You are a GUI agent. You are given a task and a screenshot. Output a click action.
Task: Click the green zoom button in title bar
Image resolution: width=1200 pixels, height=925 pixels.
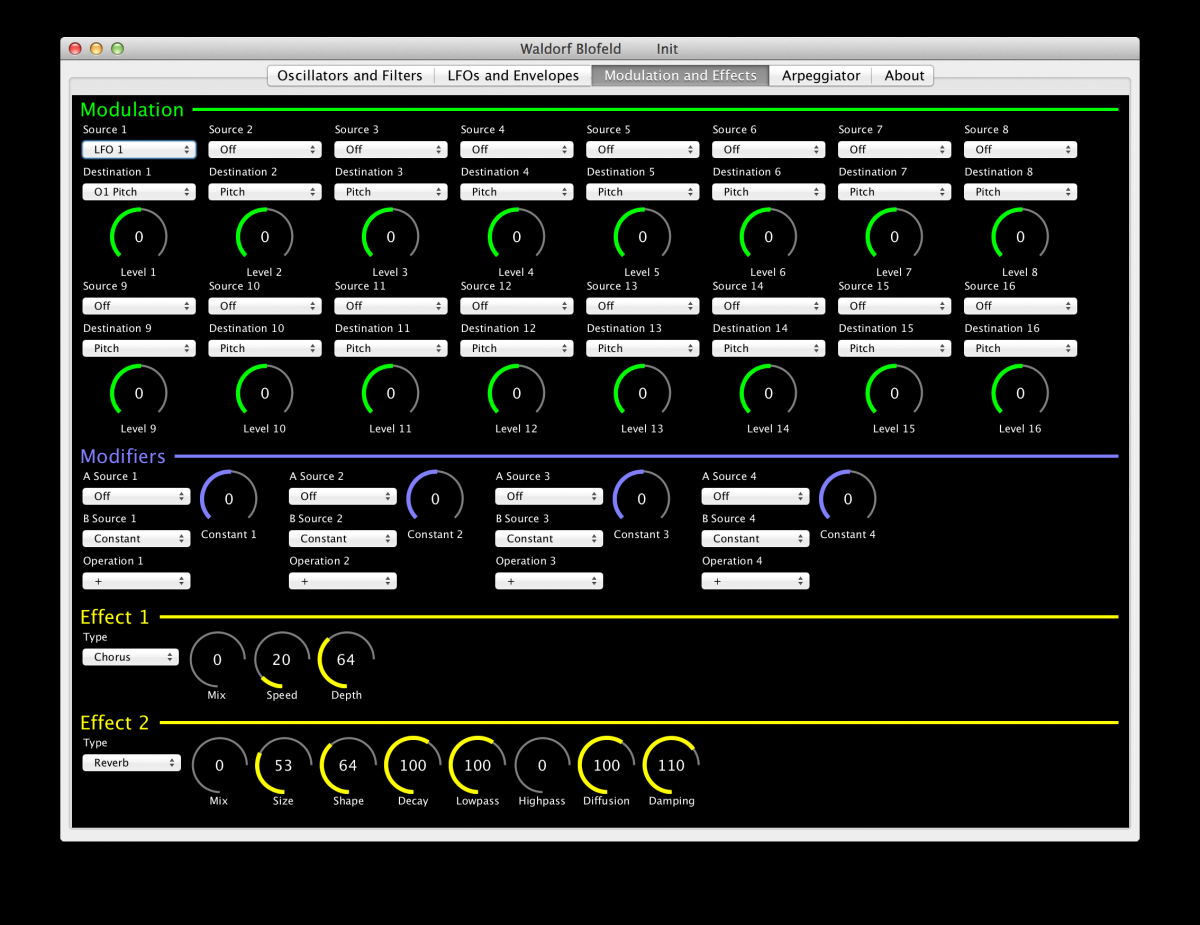click(x=117, y=48)
